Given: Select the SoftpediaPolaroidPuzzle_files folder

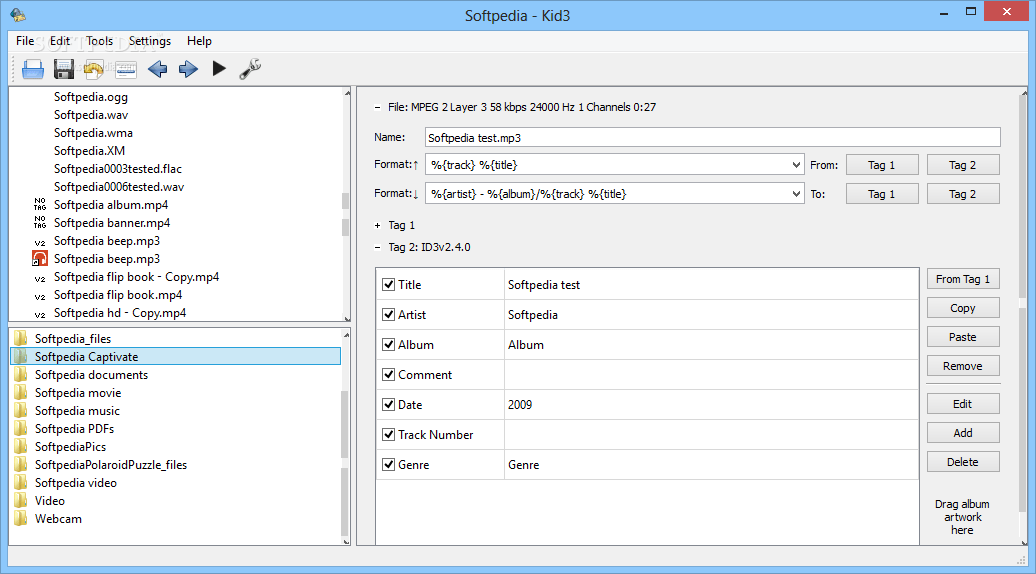Looking at the screenshot, I should pyautogui.click(x=111, y=465).
